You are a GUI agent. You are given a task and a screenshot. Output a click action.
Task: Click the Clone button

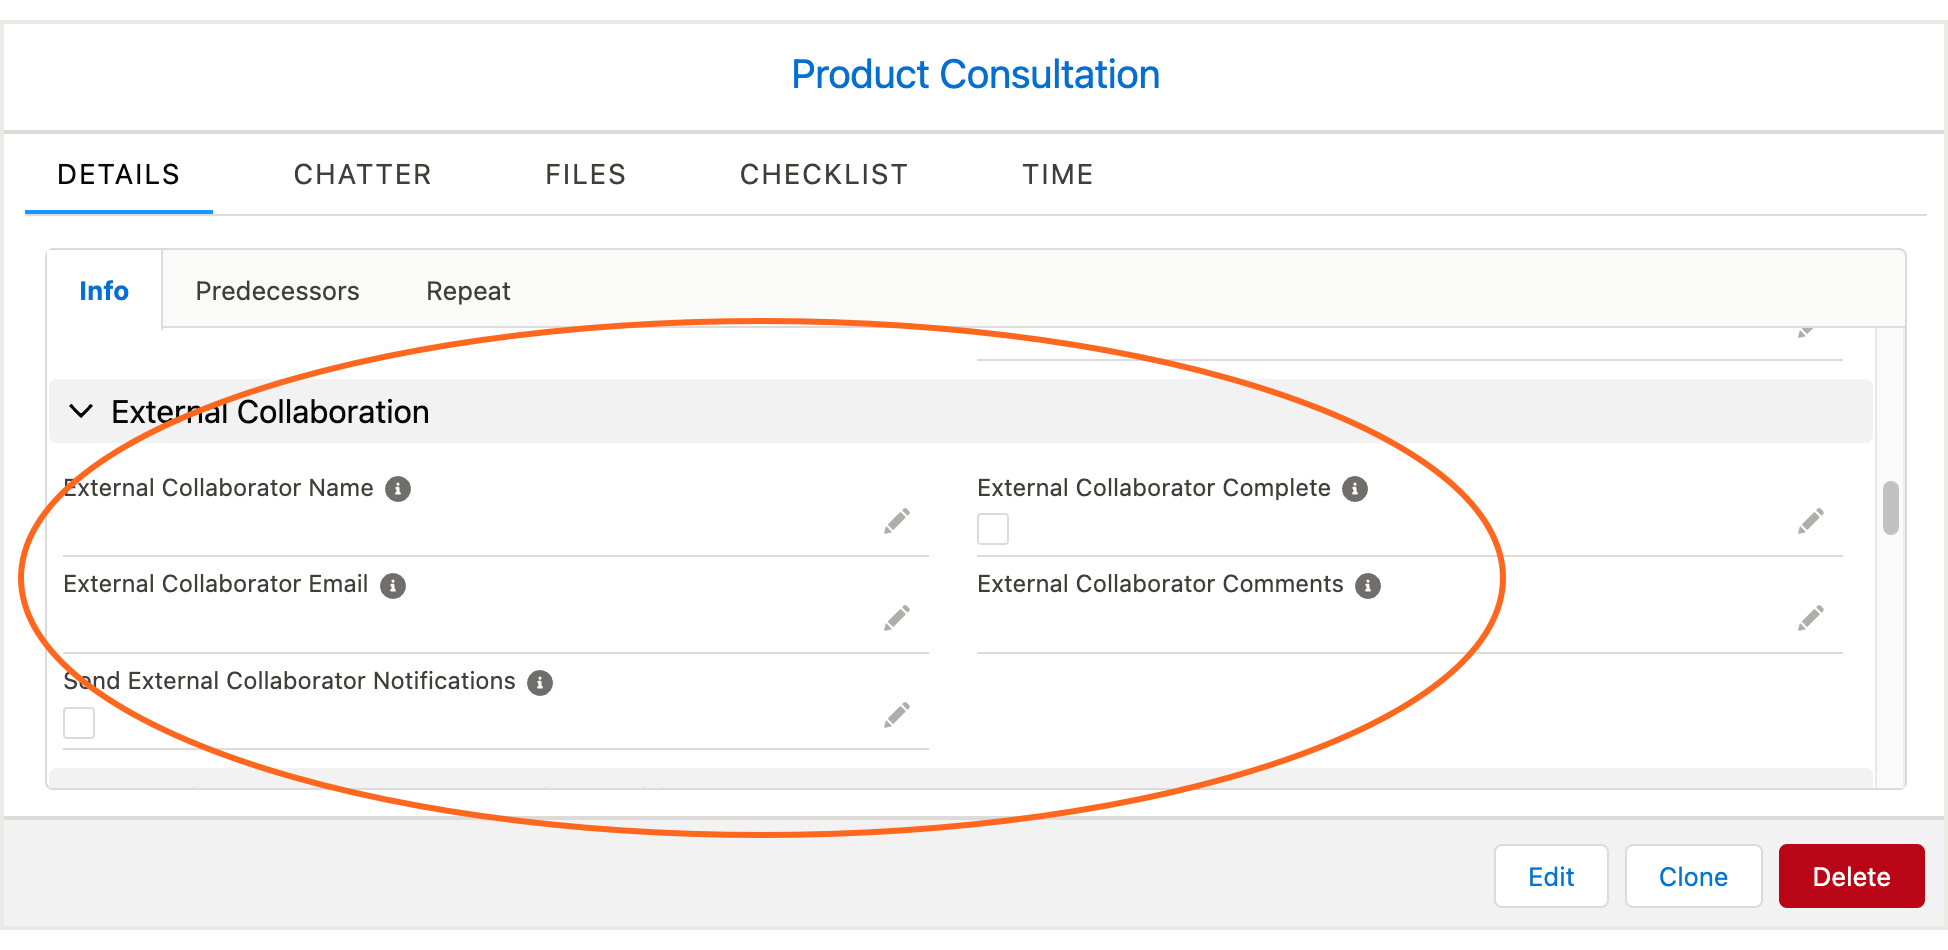pyautogui.click(x=1693, y=876)
